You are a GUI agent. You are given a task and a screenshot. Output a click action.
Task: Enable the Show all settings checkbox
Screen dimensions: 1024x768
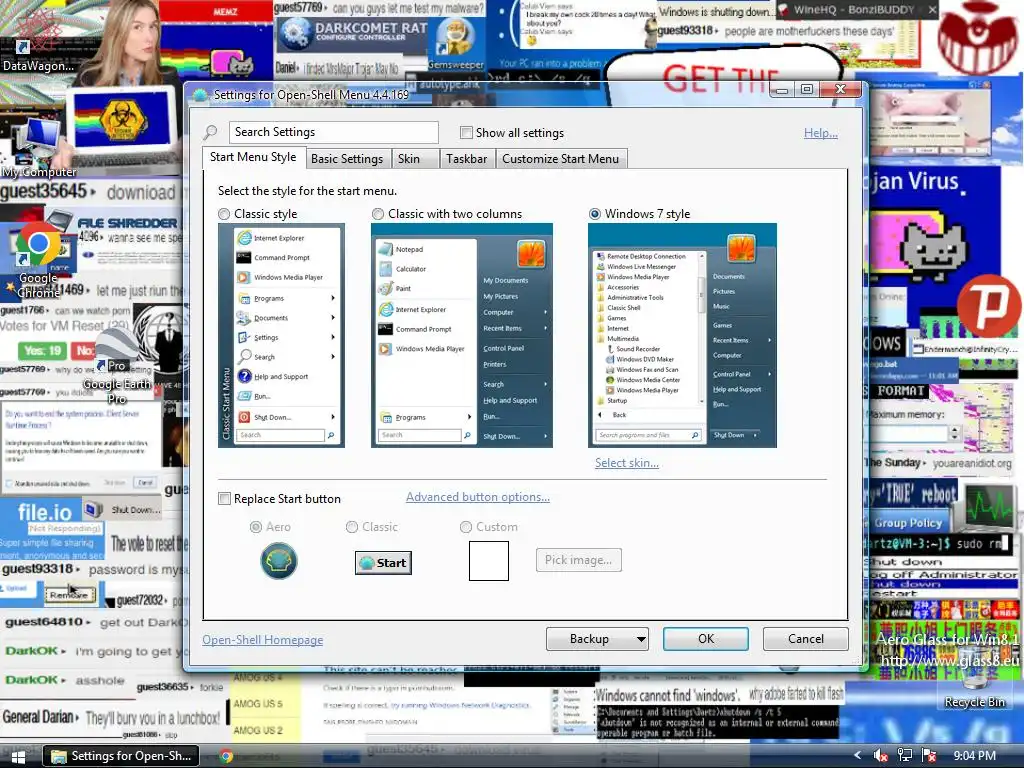(466, 133)
